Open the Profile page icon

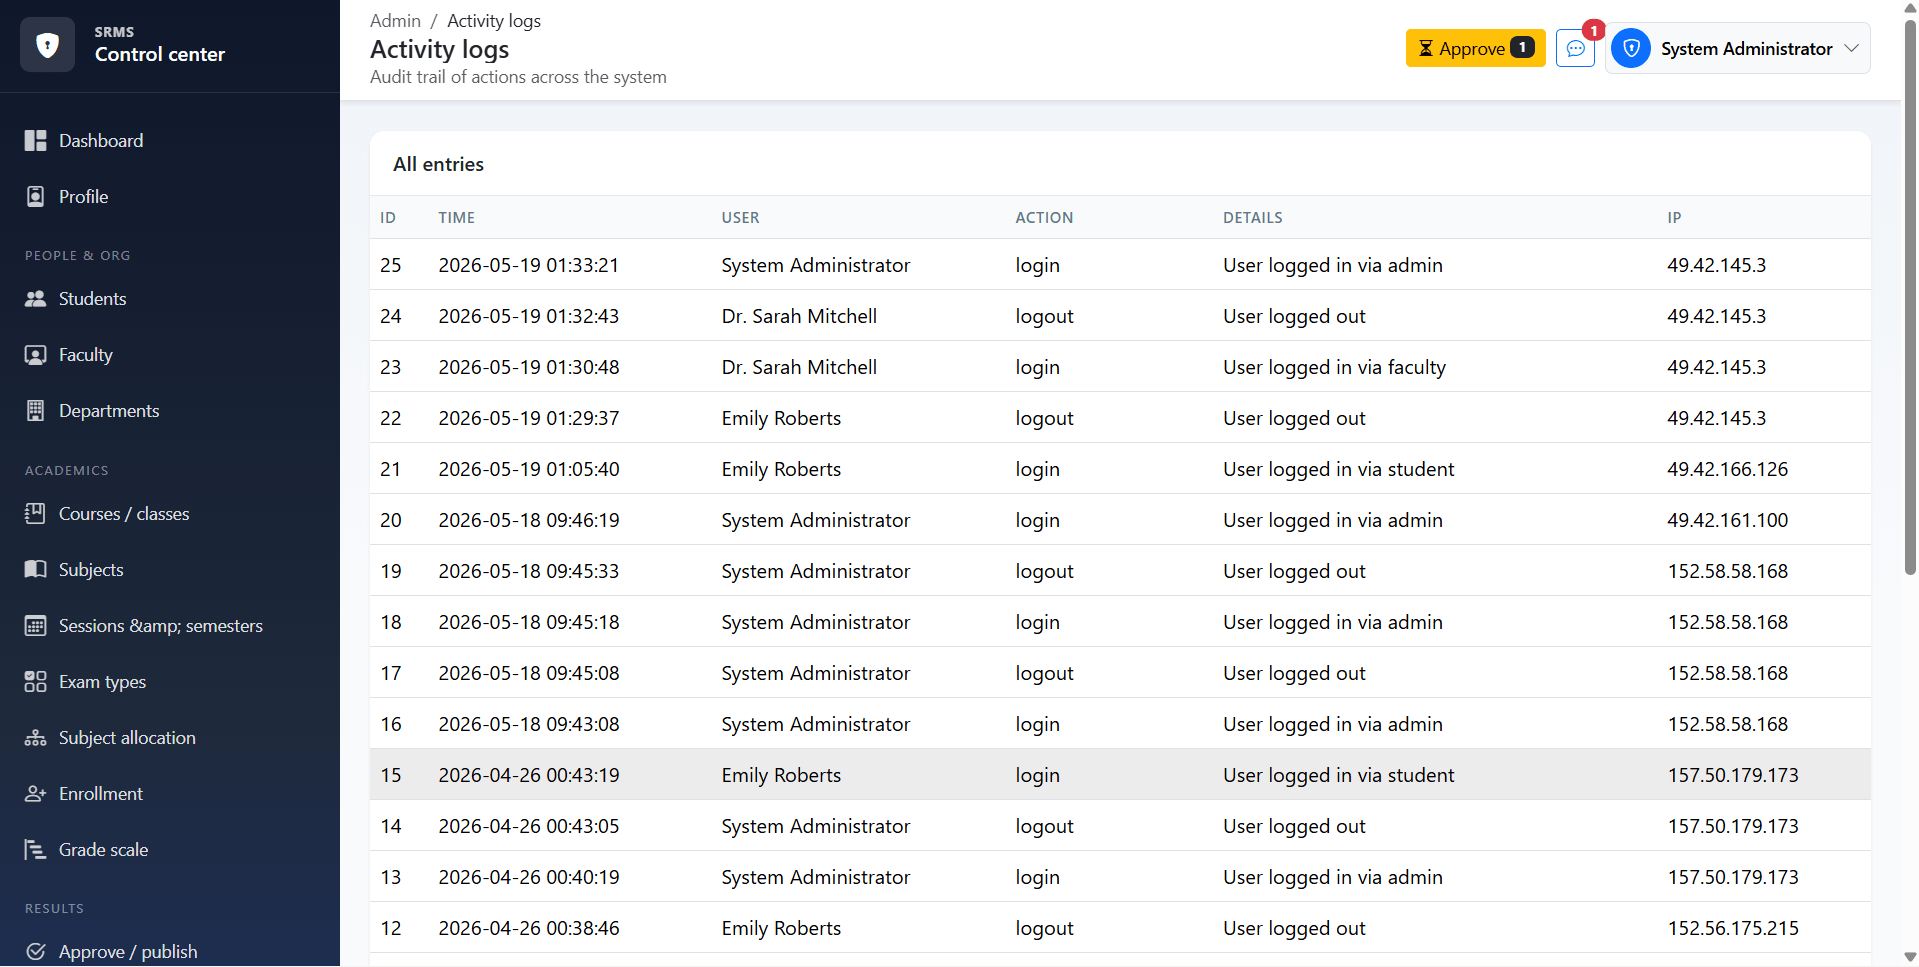tap(35, 197)
